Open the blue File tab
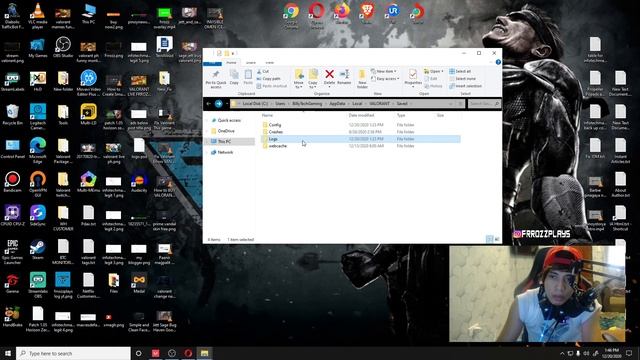The width and height of the screenshot is (640, 360). (x=212, y=63)
